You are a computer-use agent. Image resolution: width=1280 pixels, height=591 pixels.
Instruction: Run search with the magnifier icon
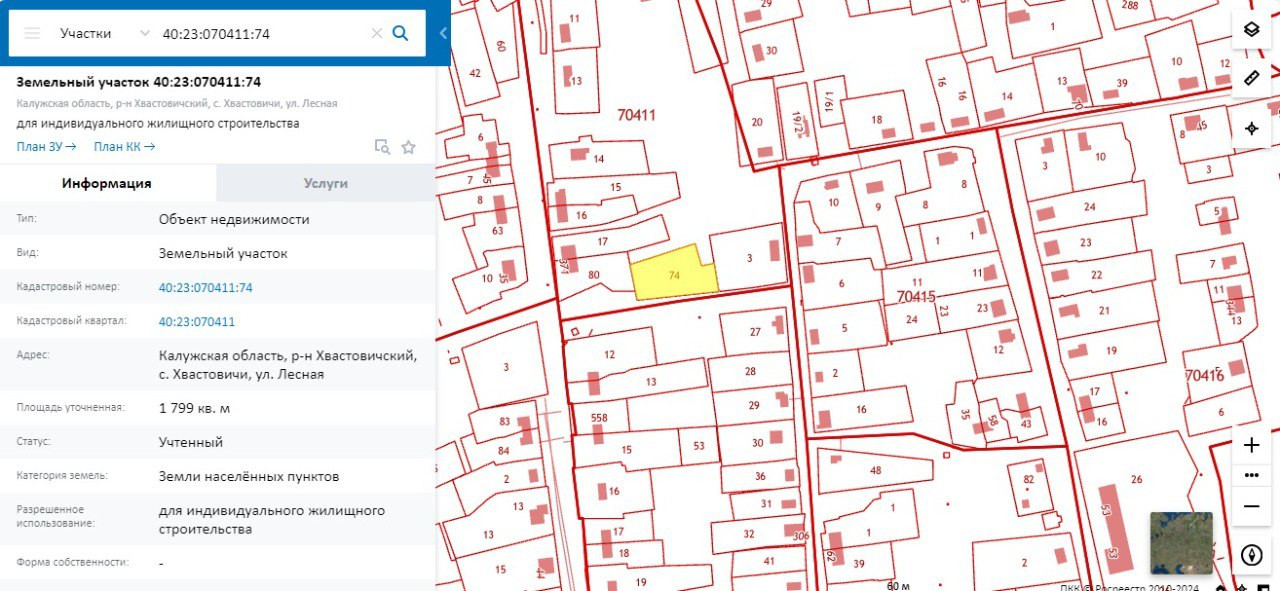click(x=400, y=33)
